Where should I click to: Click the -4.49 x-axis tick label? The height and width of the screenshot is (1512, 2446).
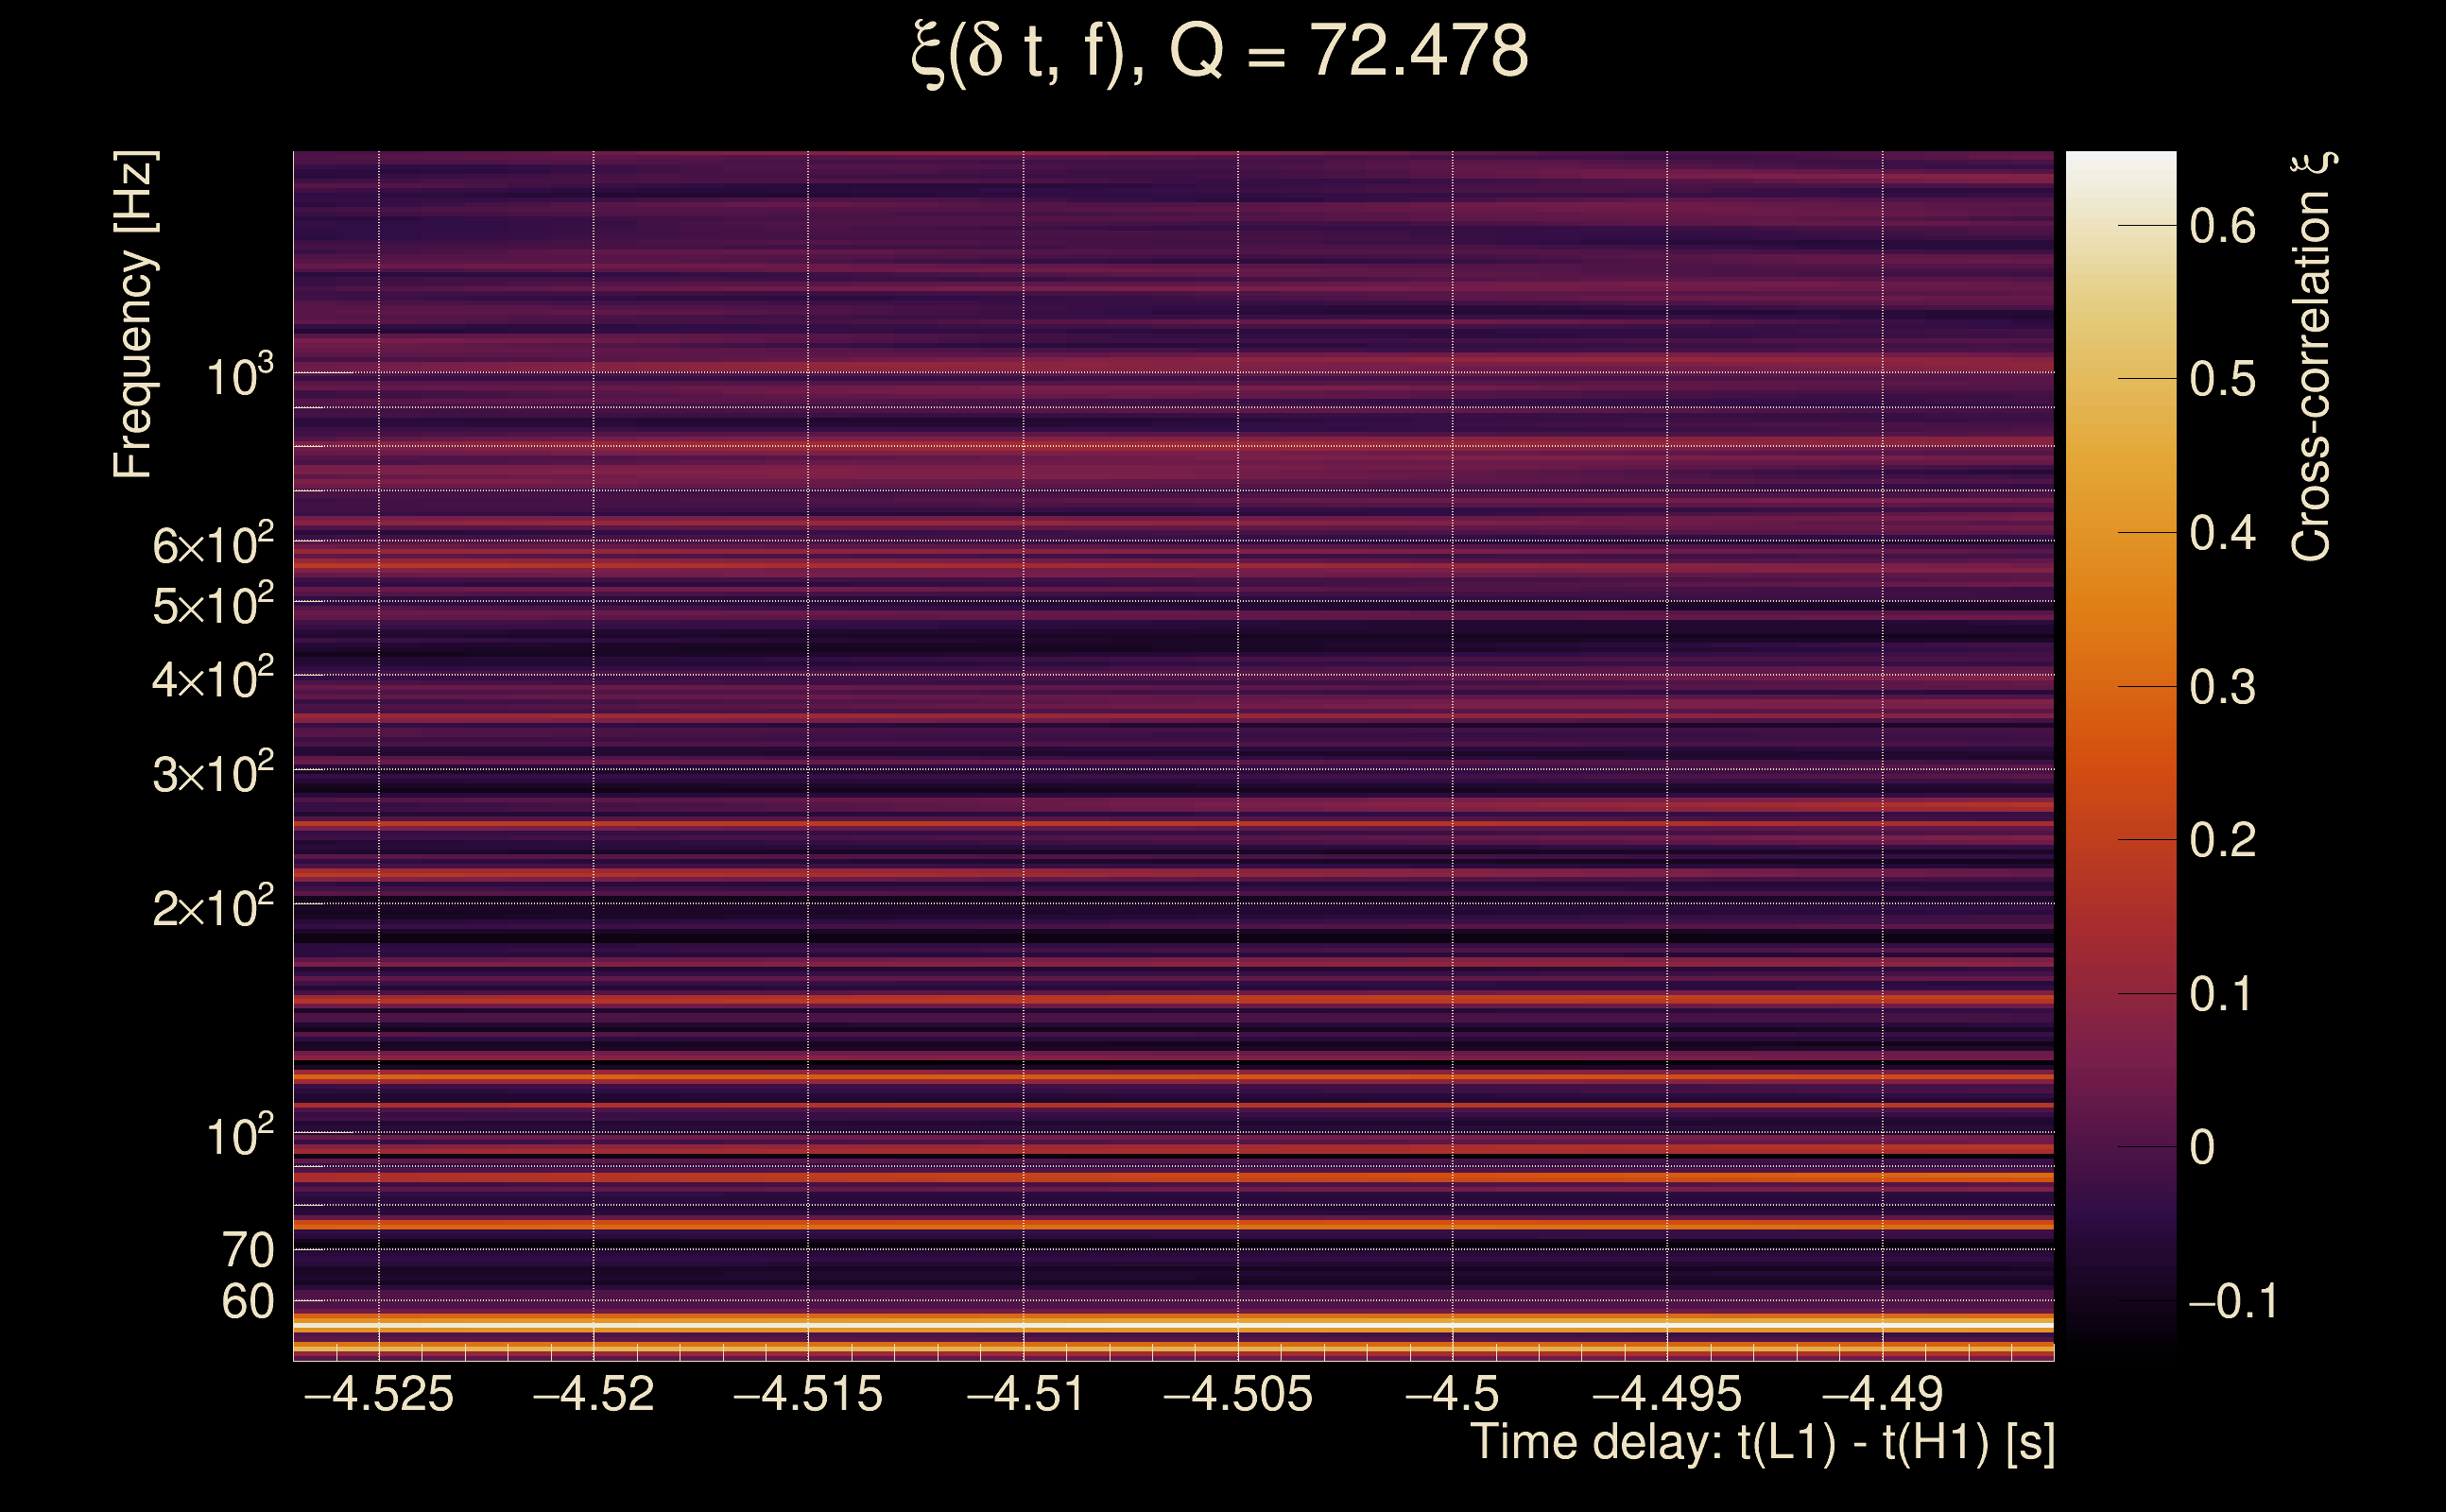[x=1882, y=1394]
